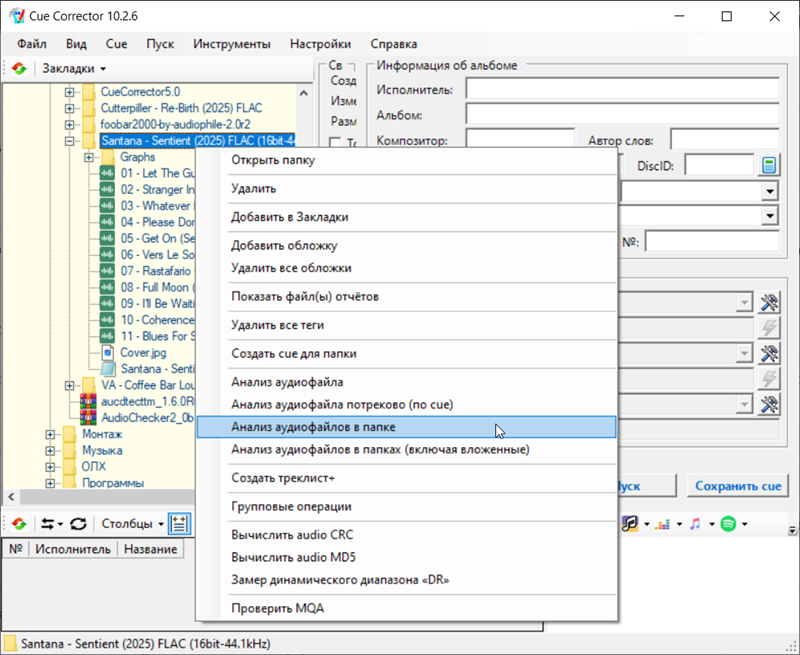Click the Graphs folder icon
Viewport: 800px width, 655px height.
tap(108, 157)
